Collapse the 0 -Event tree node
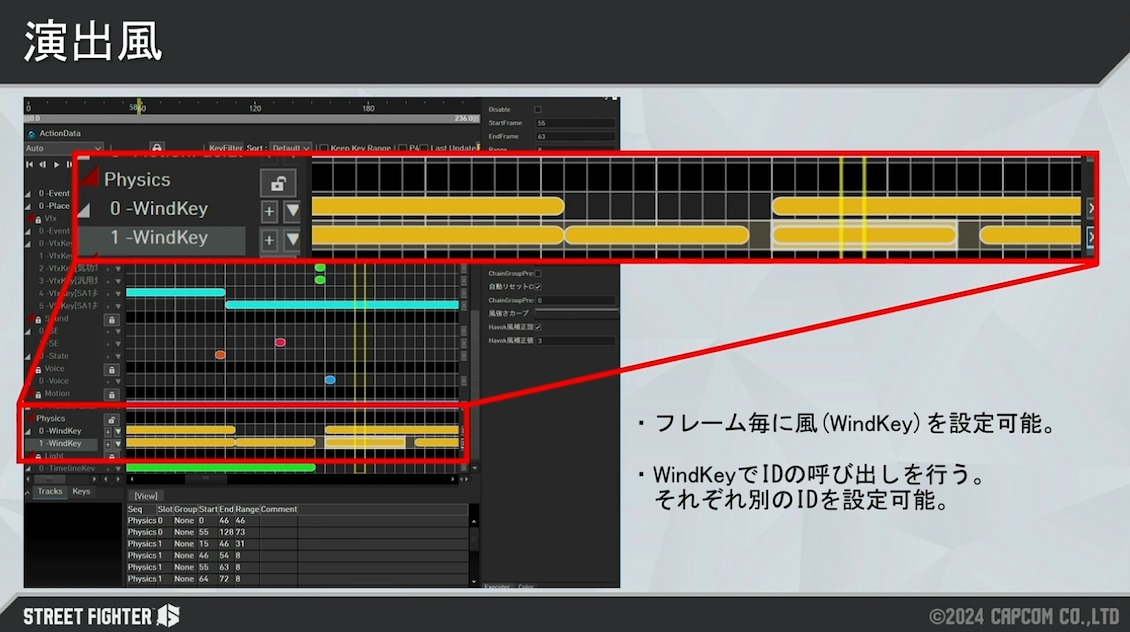The image size is (1130, 632). point(29,194)
